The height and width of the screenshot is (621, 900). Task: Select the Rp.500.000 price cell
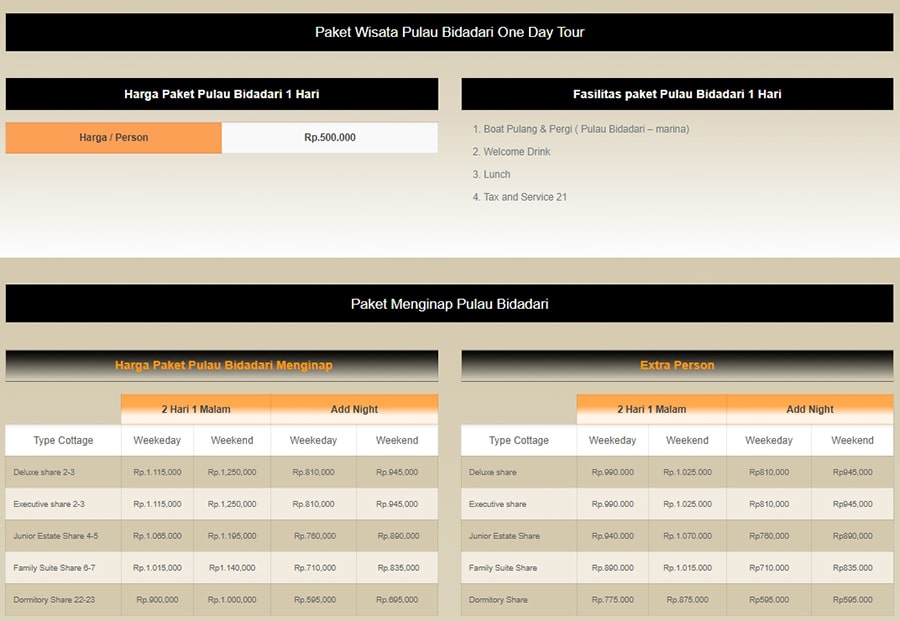pyautogui.click(x=329, y=138)
